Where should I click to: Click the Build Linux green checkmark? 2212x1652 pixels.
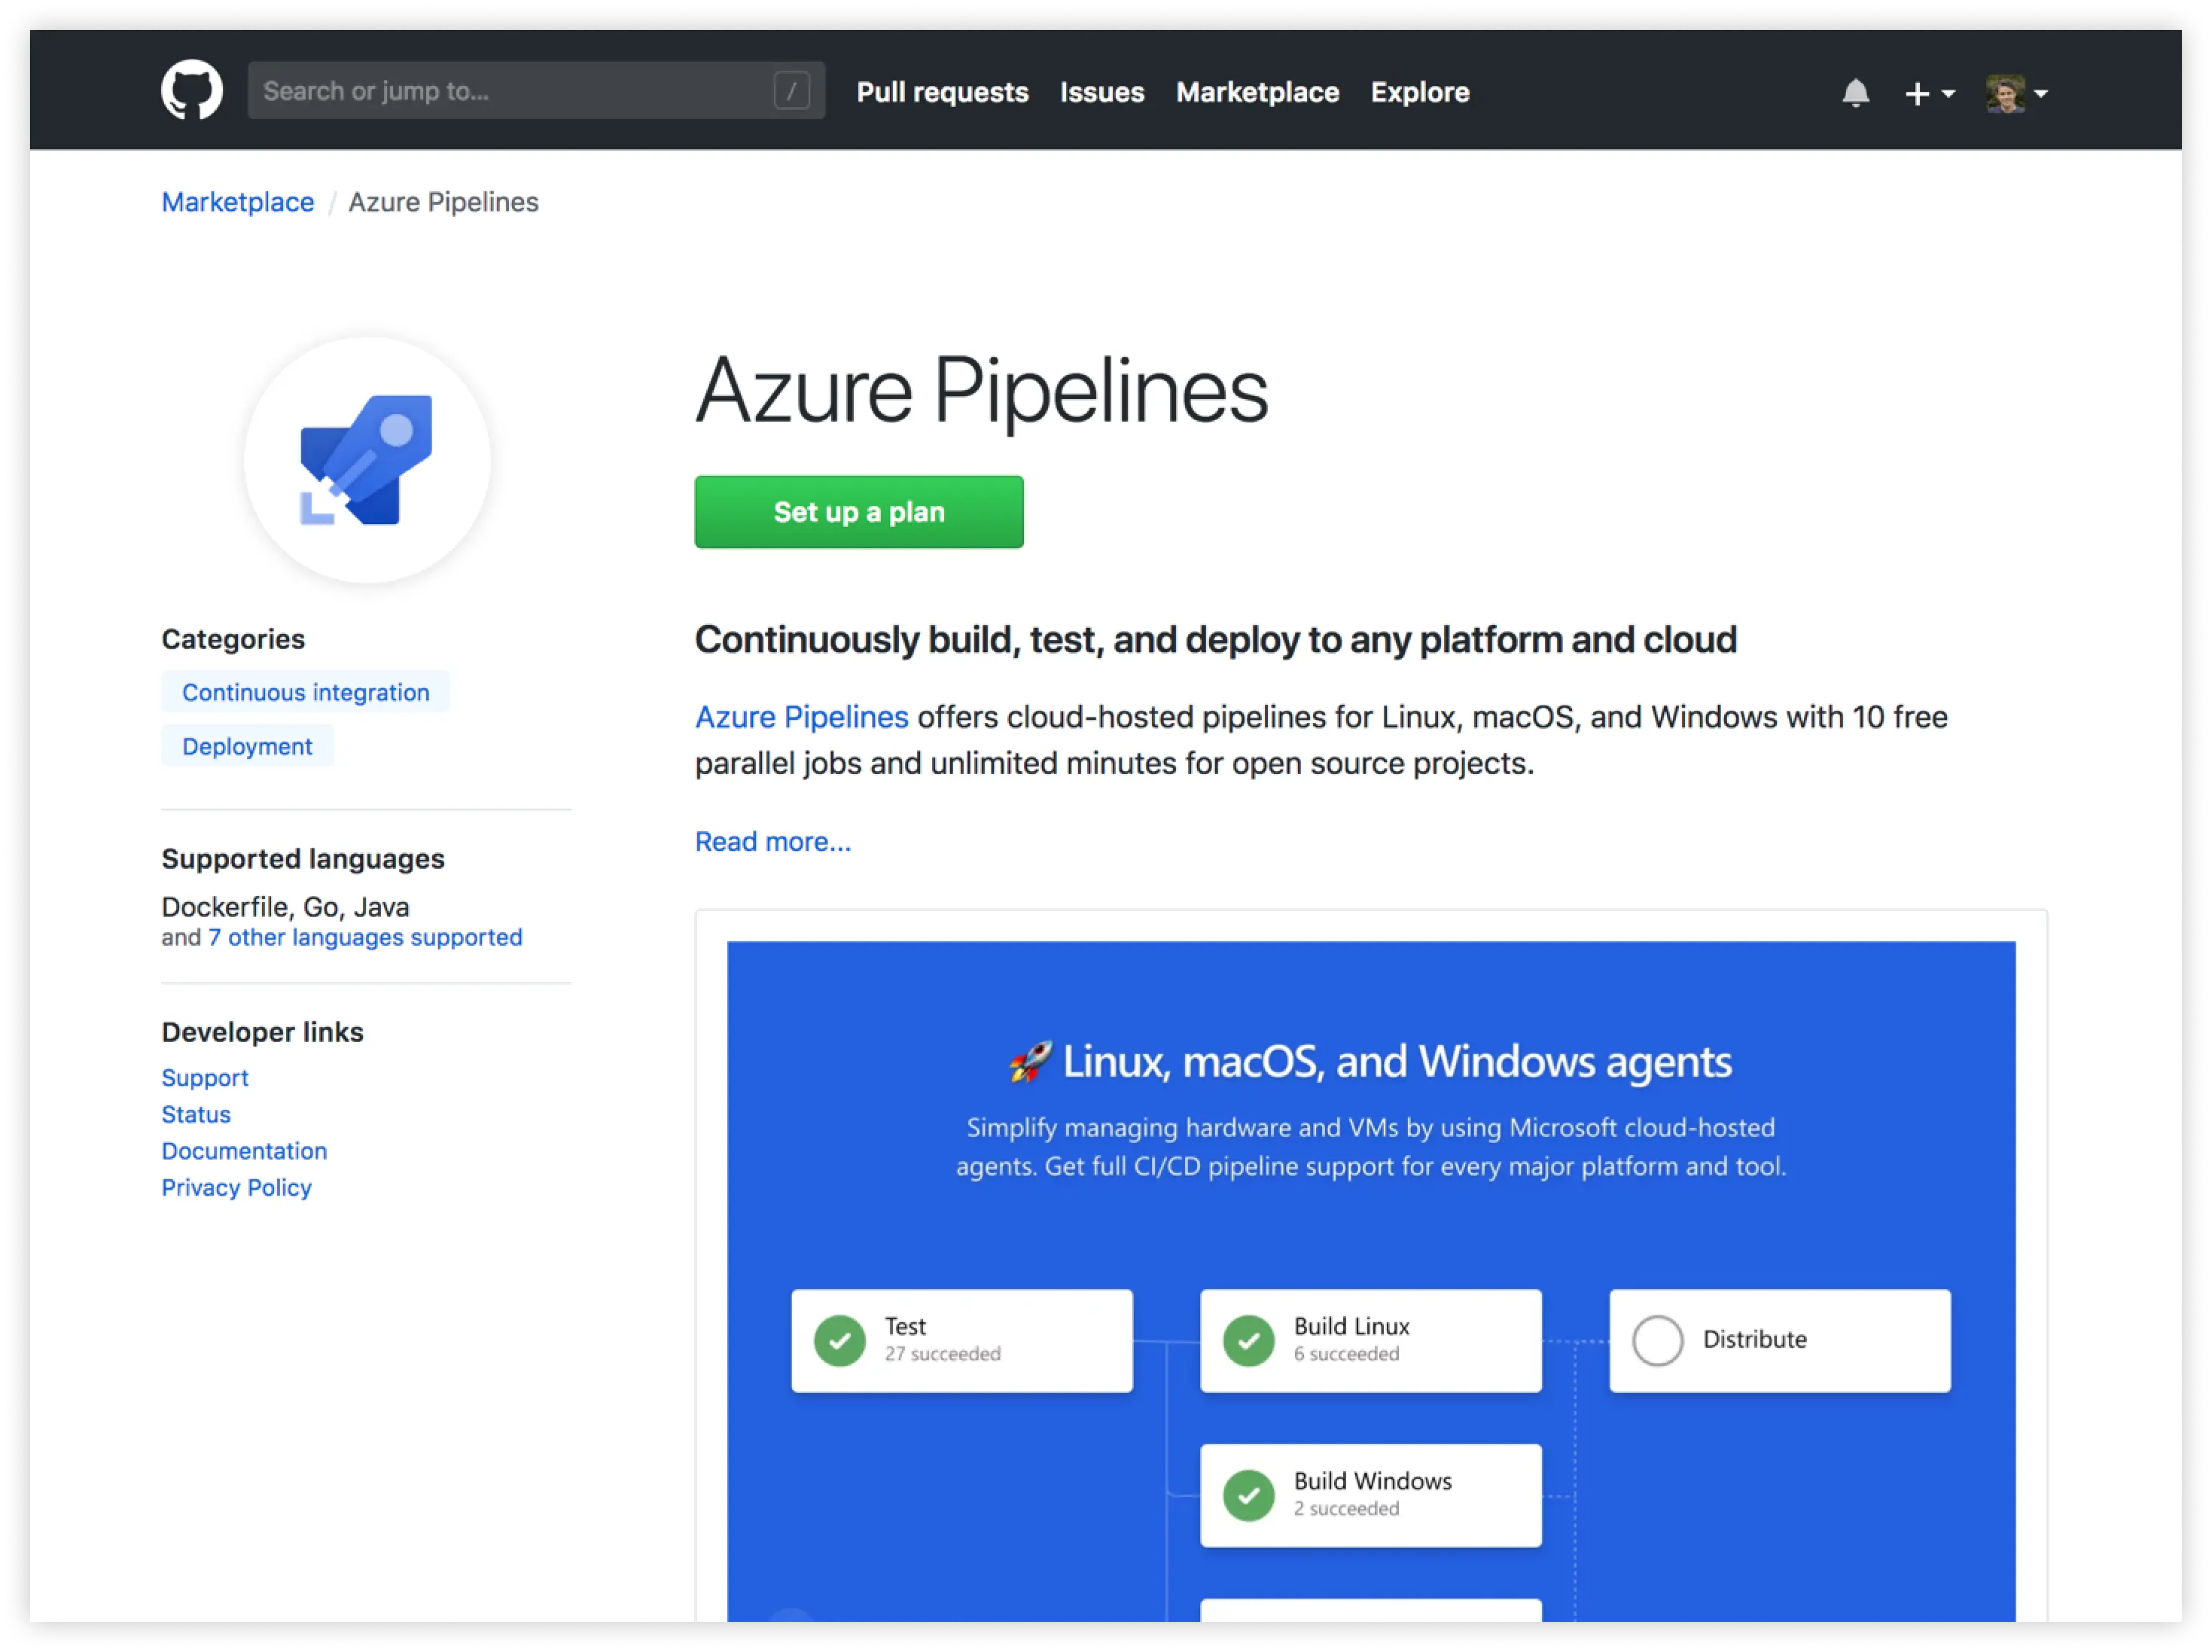tap(1248, 1340)
